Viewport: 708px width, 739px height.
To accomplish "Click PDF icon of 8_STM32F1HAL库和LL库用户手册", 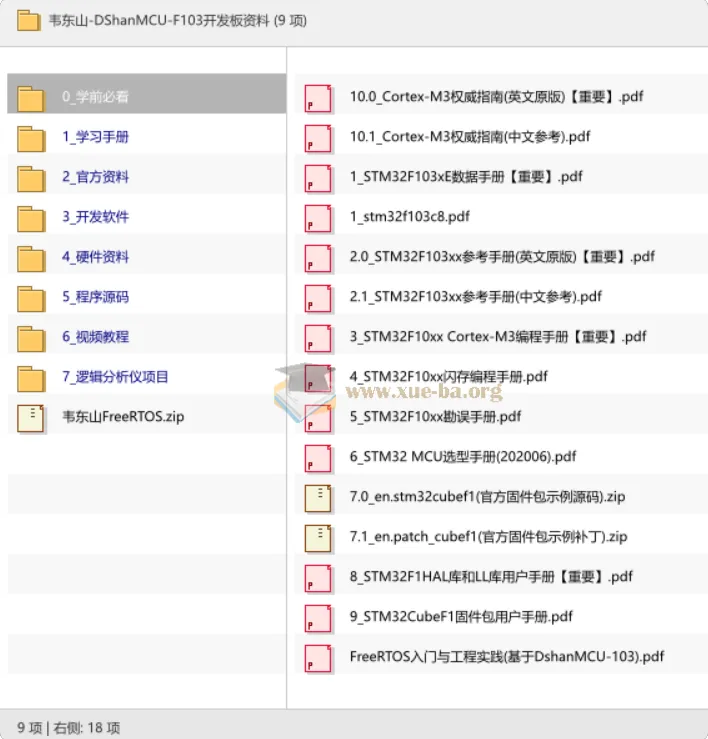I will (x=318, y=579).
